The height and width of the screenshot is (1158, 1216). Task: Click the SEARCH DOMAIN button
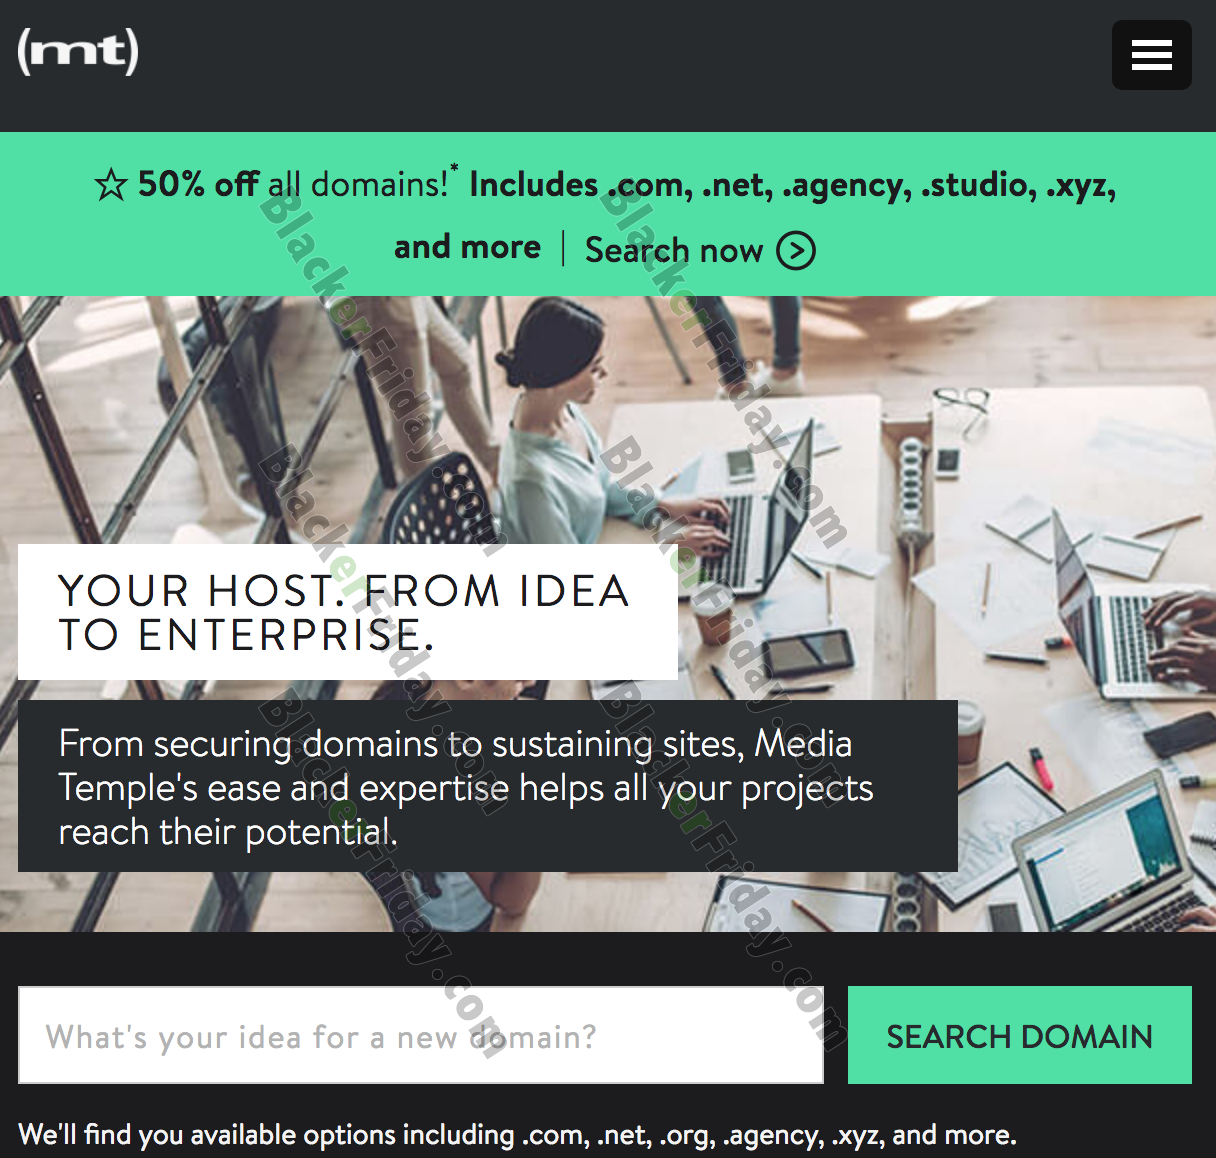point(1020,1035)
